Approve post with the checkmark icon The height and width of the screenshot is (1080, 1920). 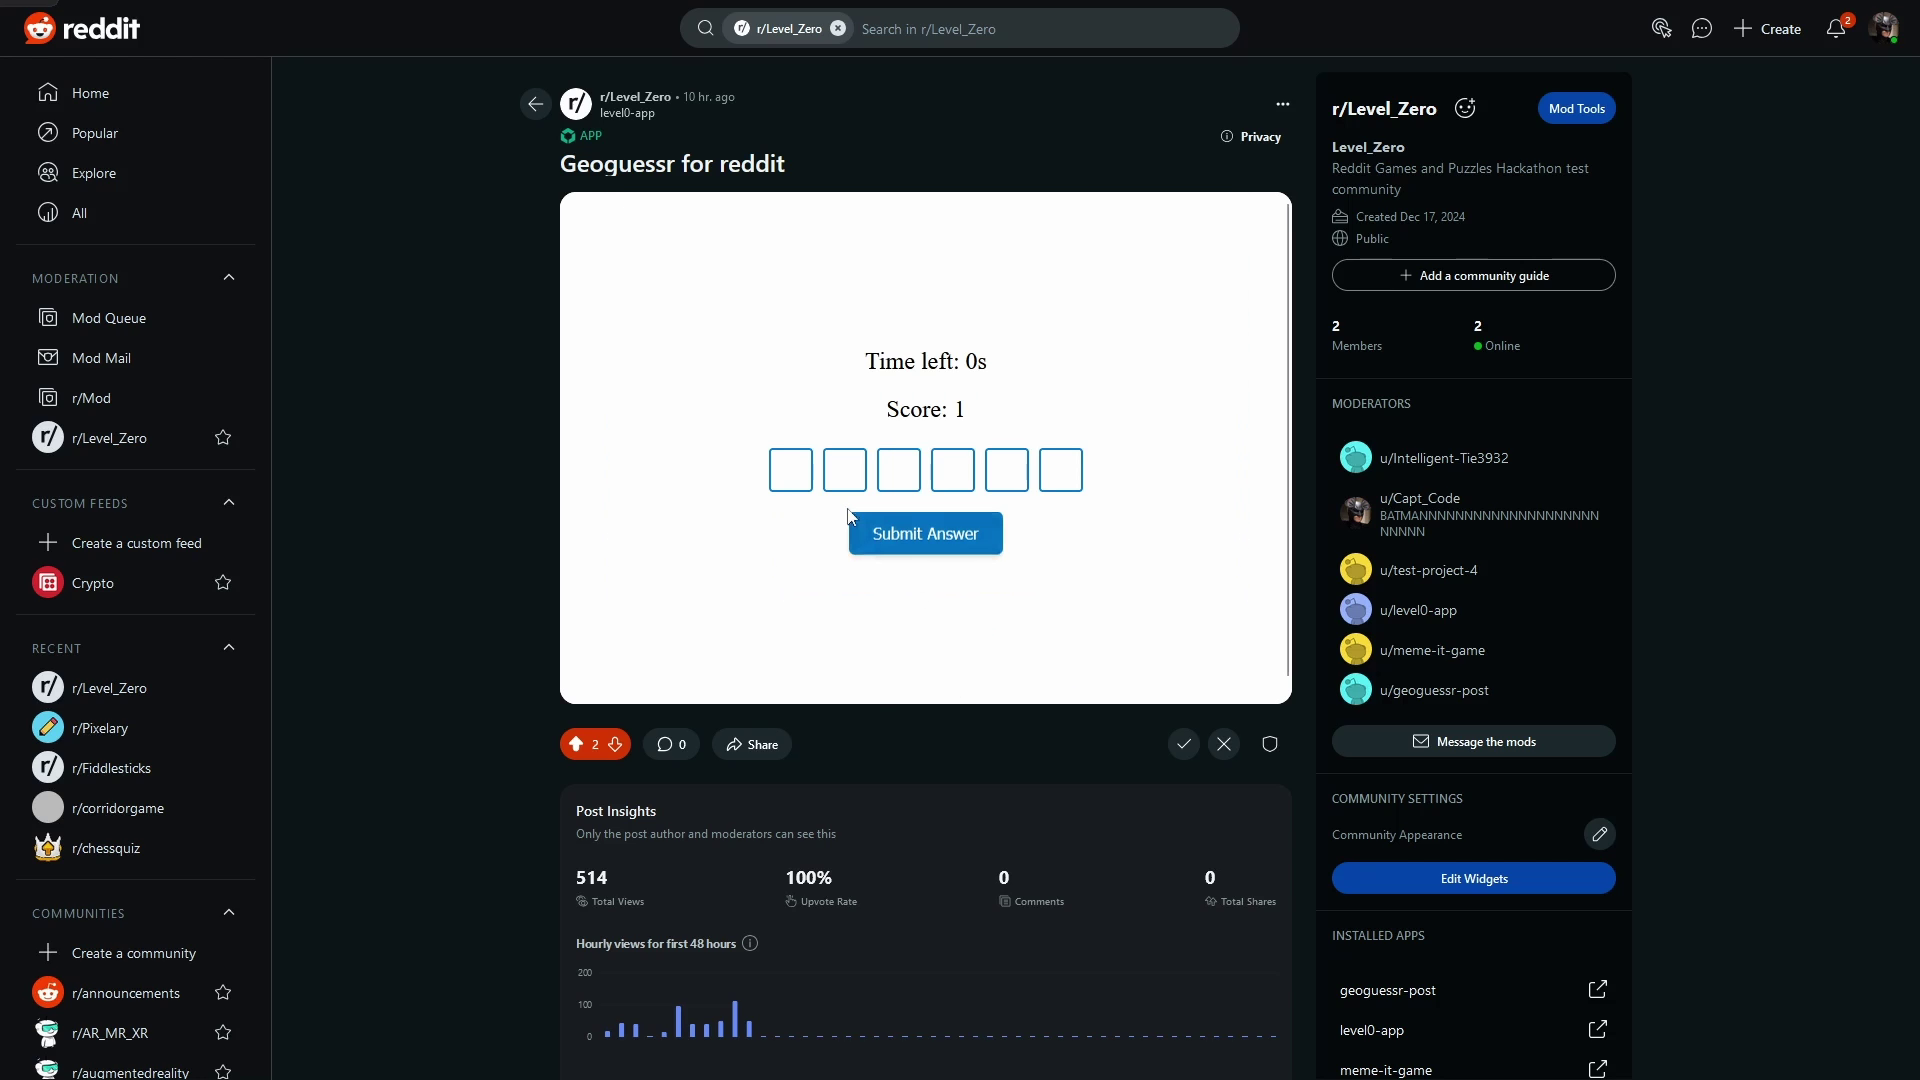1184,744
